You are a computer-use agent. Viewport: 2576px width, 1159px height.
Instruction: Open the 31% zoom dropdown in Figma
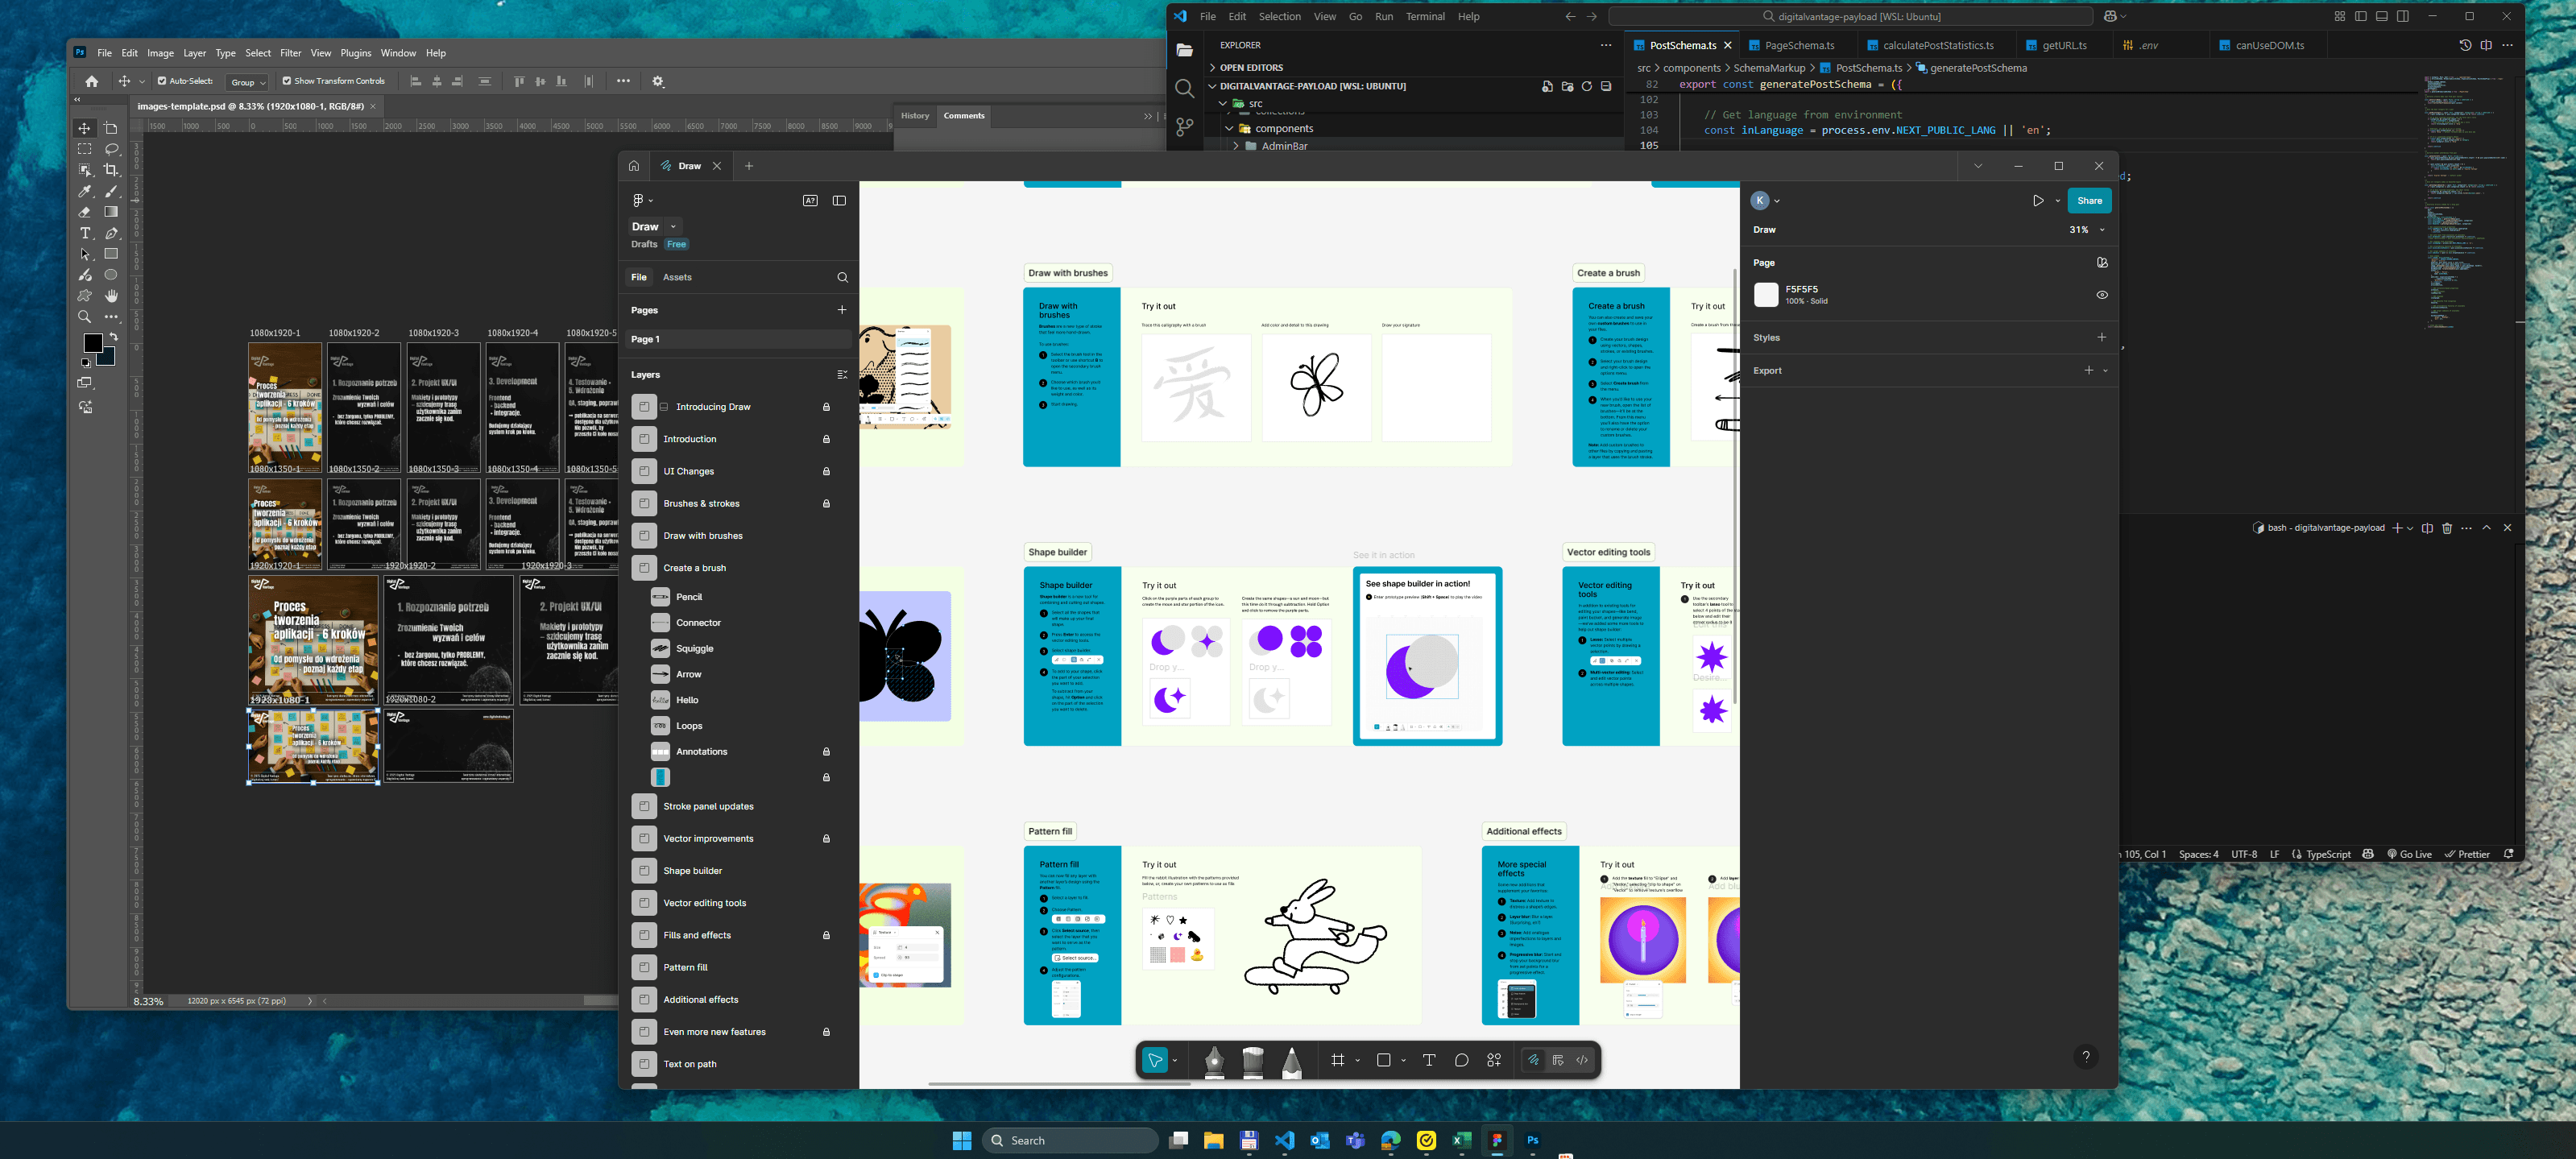tap(2084, 229)
